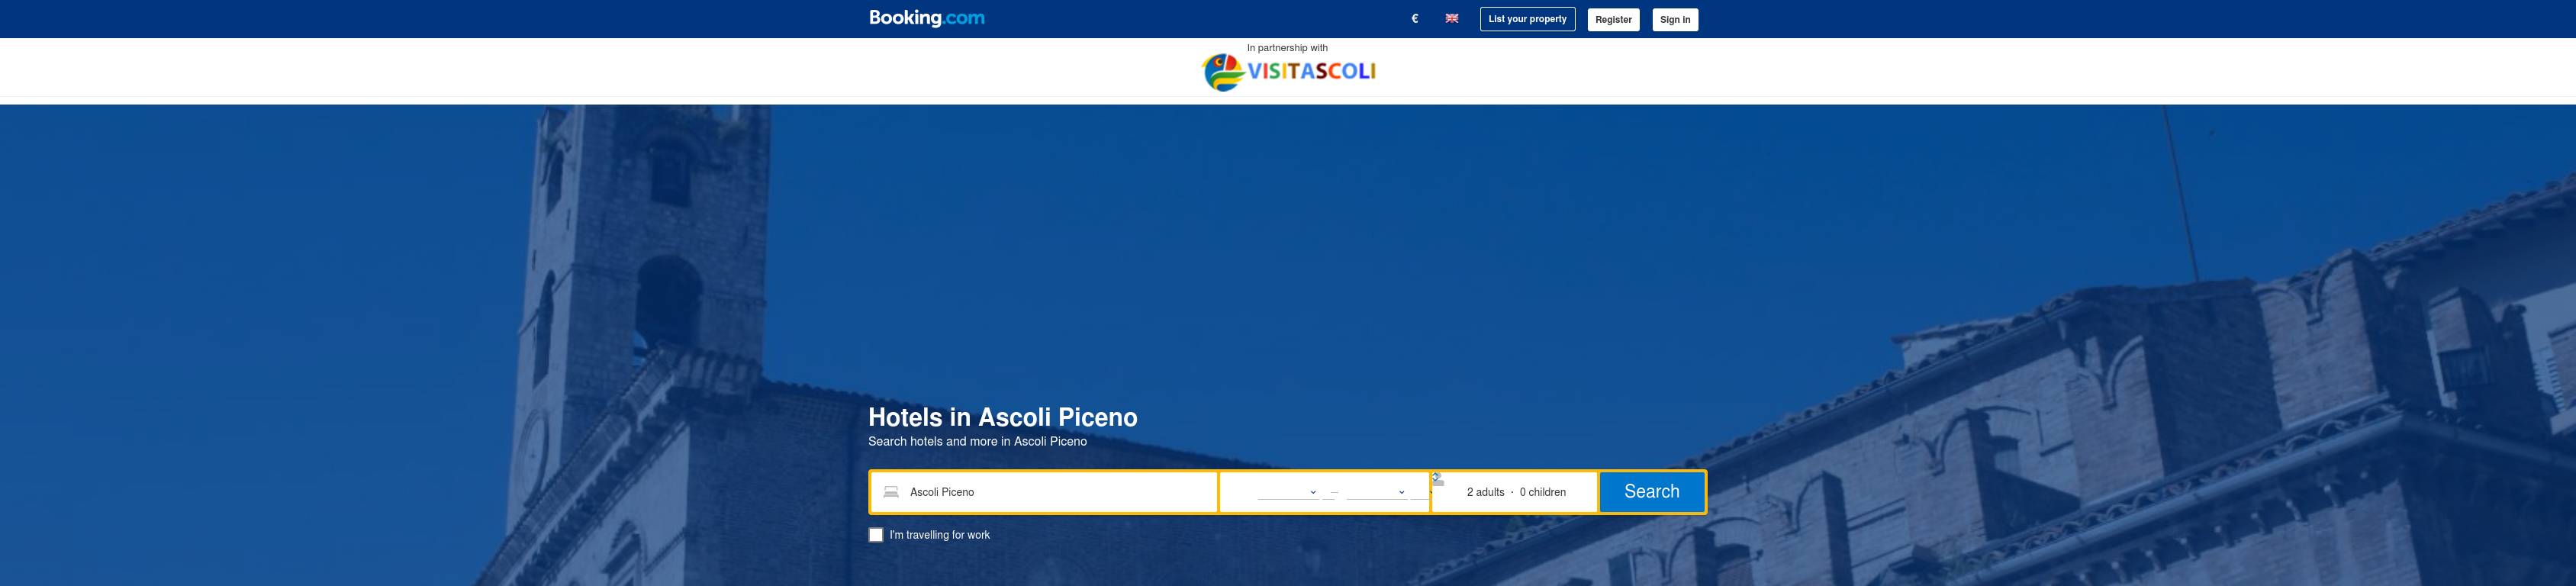2576x586 pixels.
Task: Click the guest person icon above occupancy
Action: 1437,479
